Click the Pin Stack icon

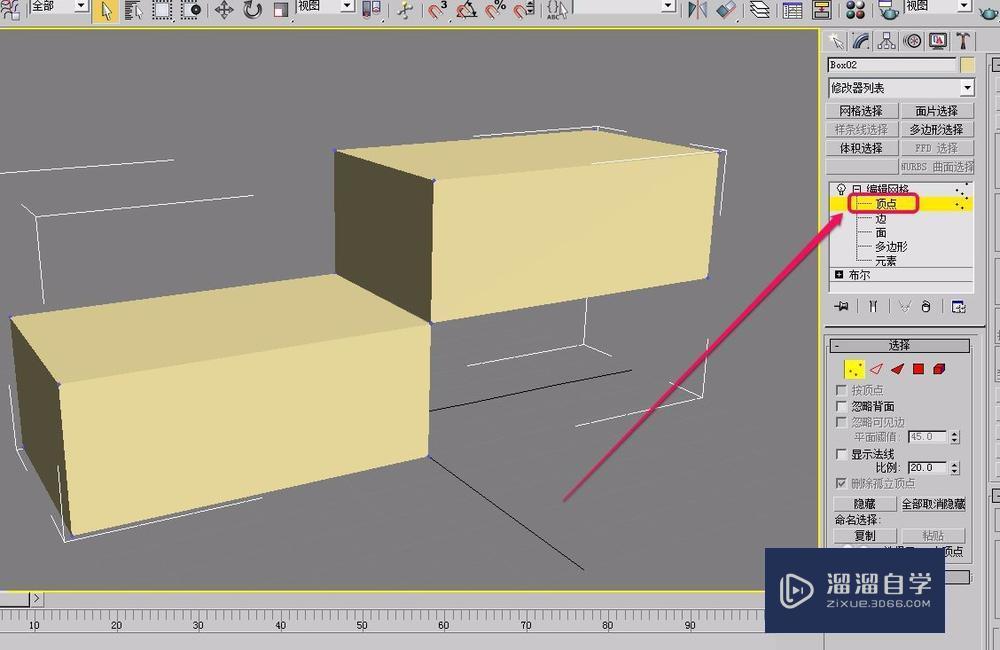(842, 307)
